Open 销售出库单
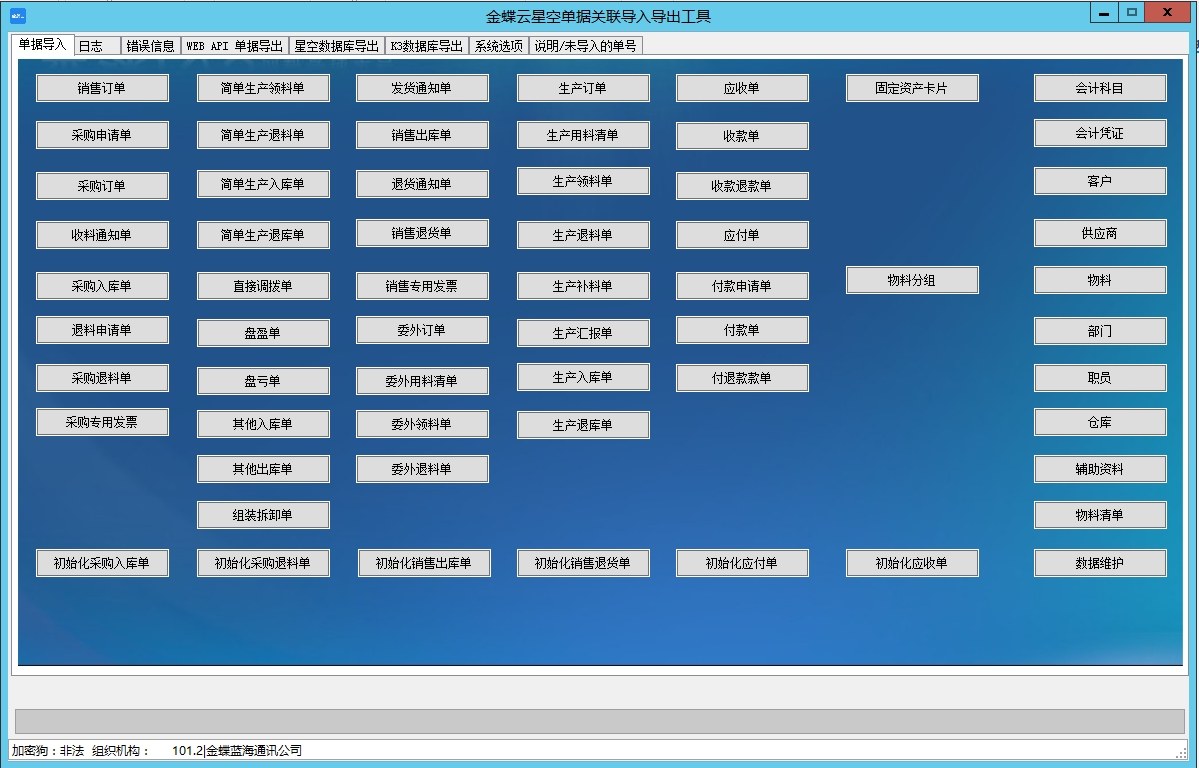1199x768 pixels. pos(422,135)
